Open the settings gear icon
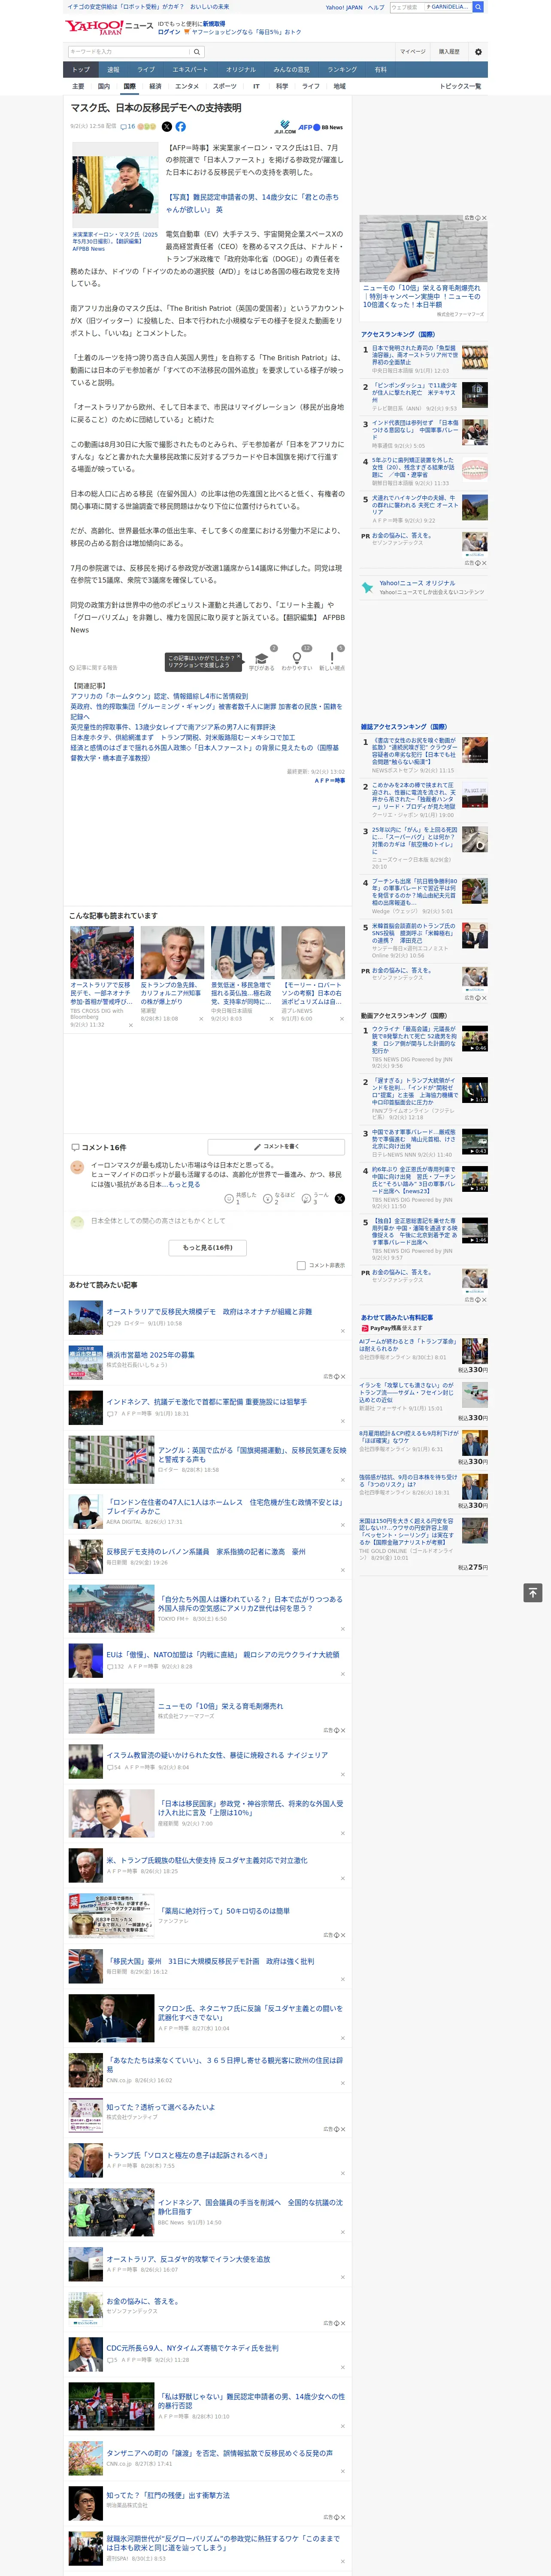 (478, 52)
